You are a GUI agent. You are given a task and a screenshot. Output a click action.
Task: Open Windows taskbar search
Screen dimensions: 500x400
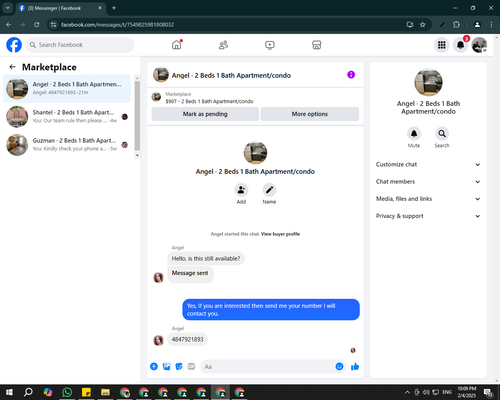28,392
